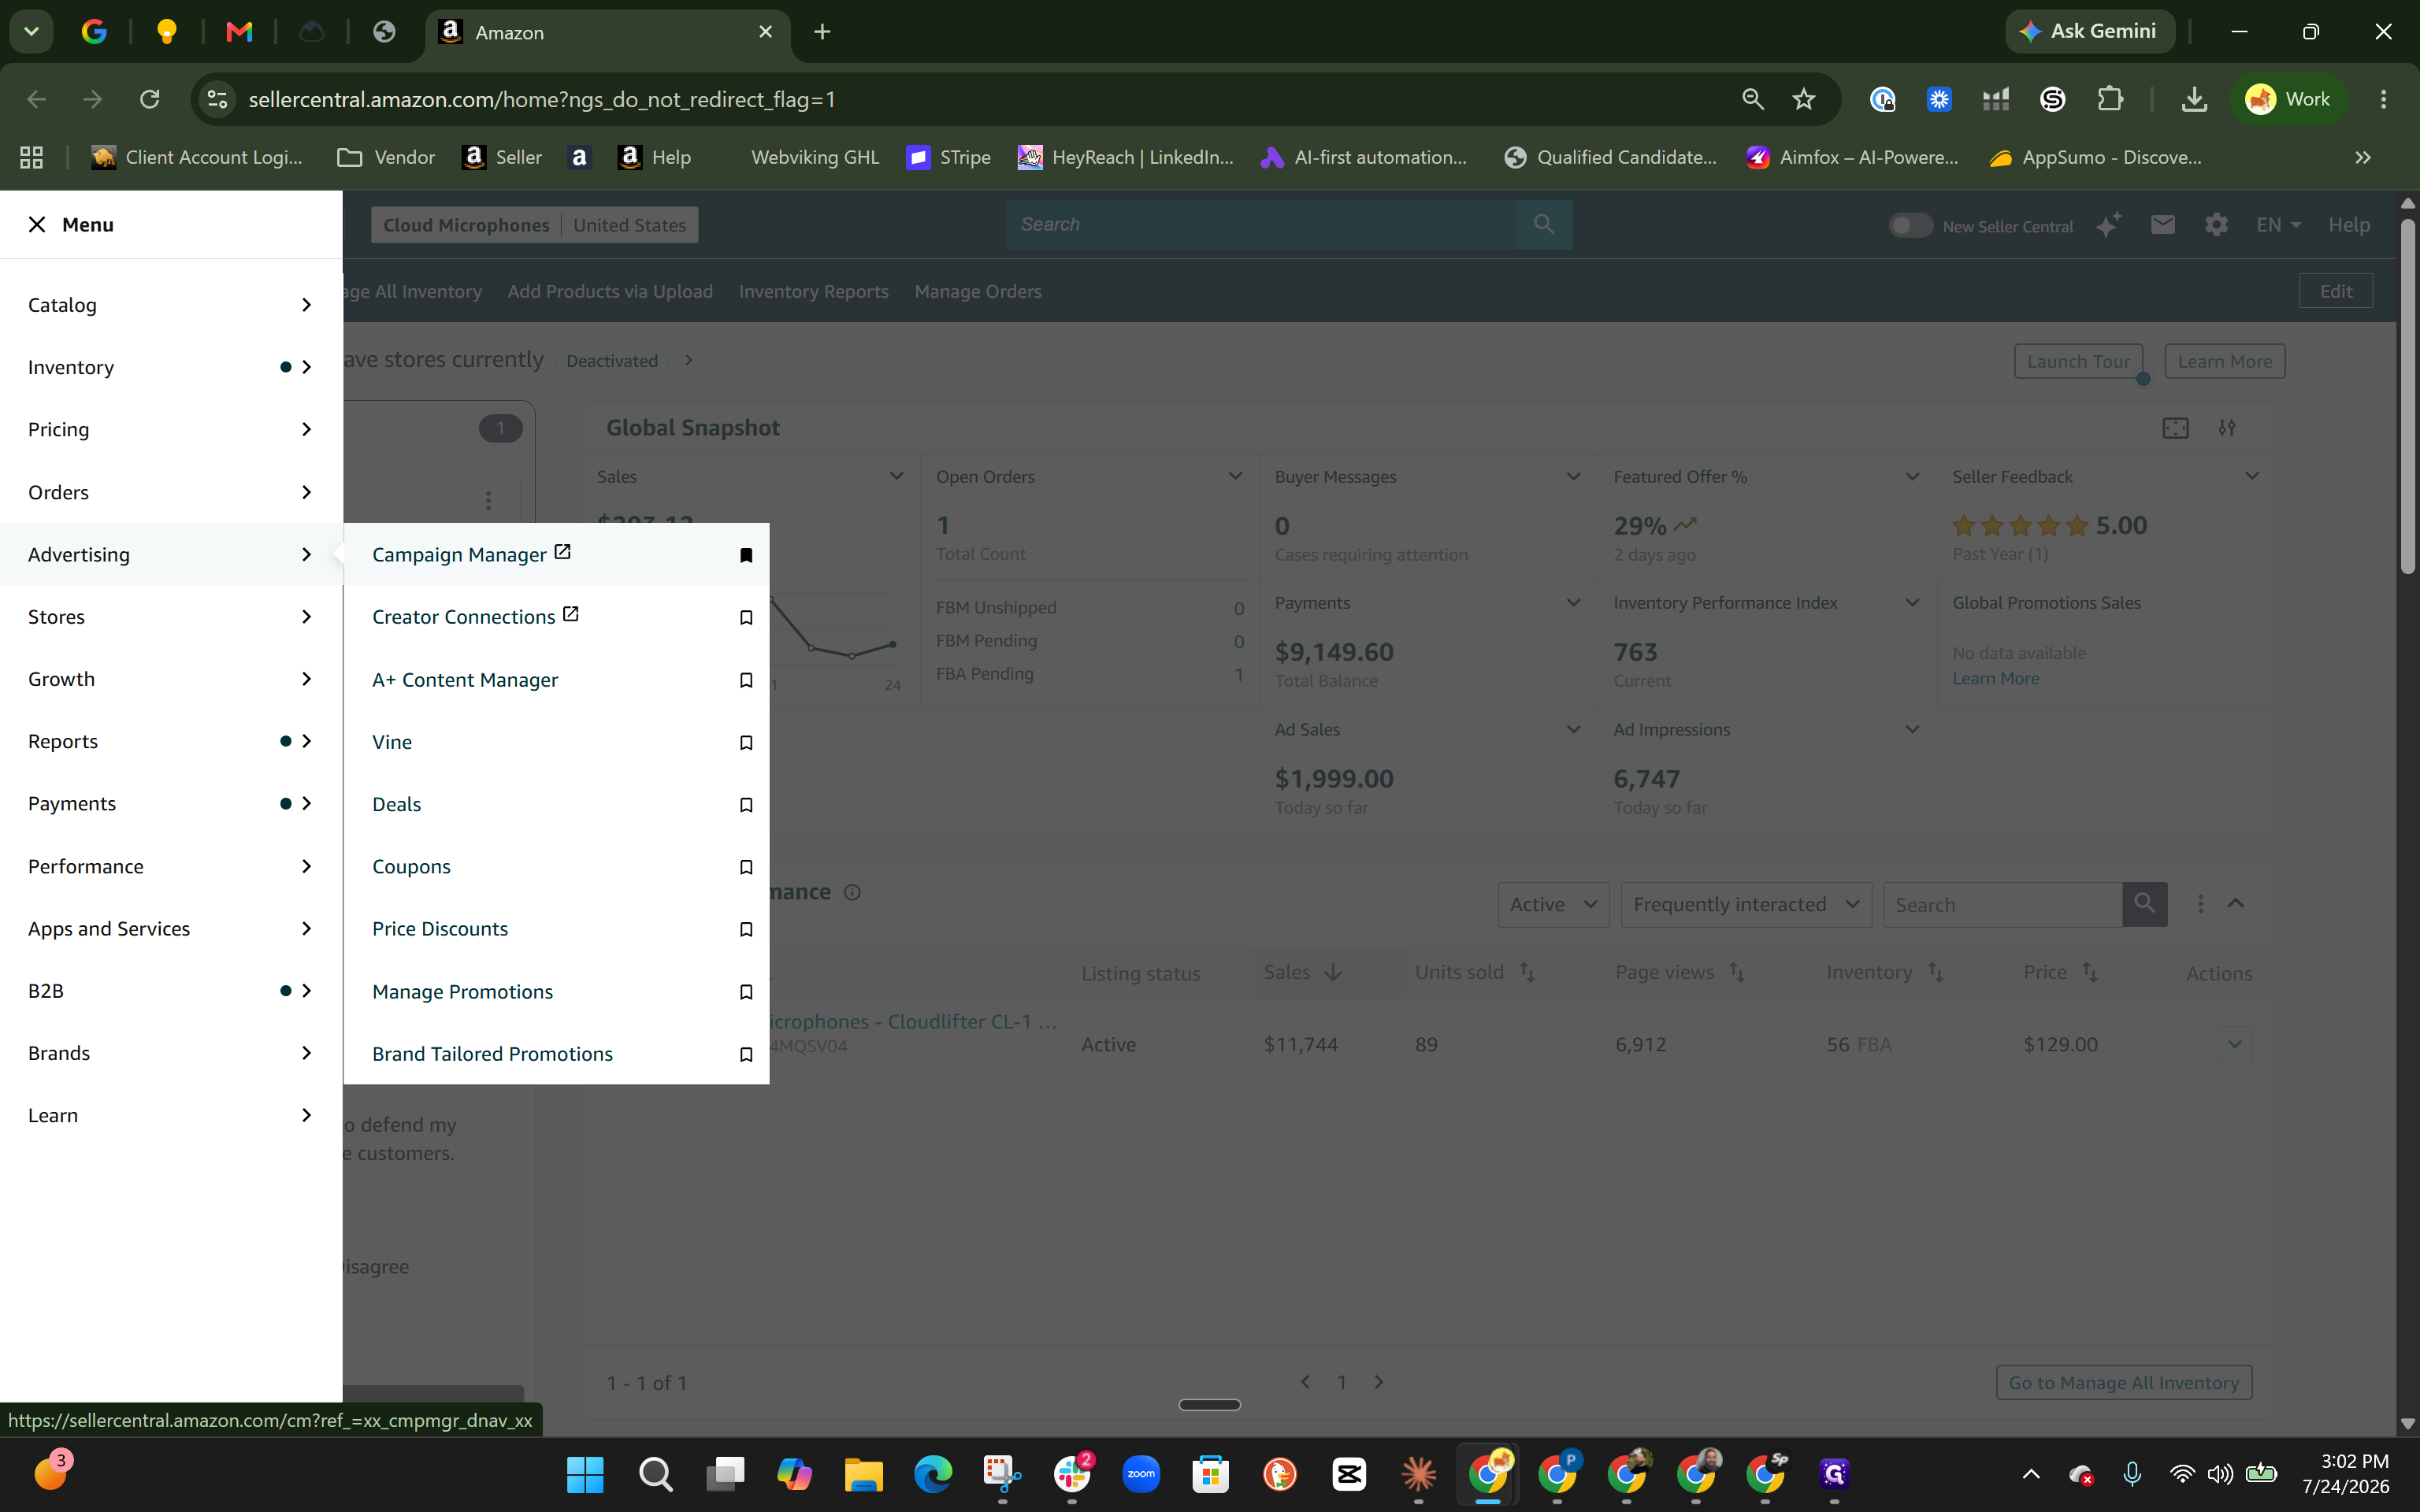Choose Vine in Advertising submenu

click(x=392, y=742)
